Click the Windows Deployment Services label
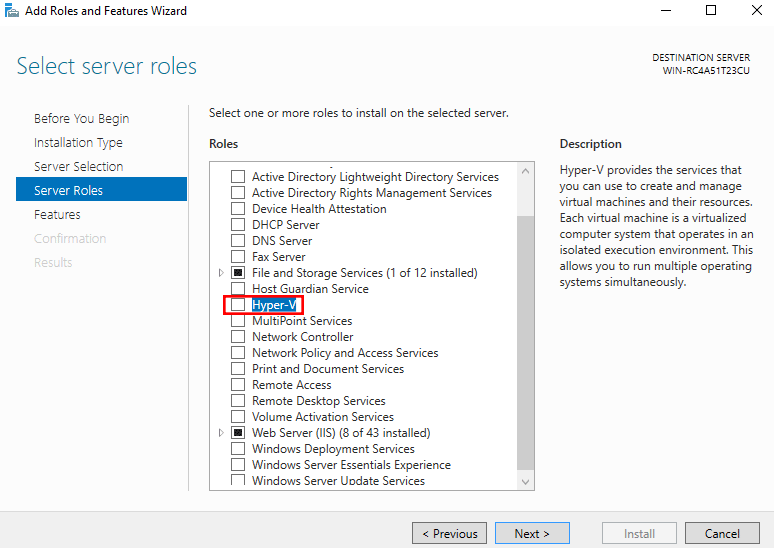 (333, 449)
